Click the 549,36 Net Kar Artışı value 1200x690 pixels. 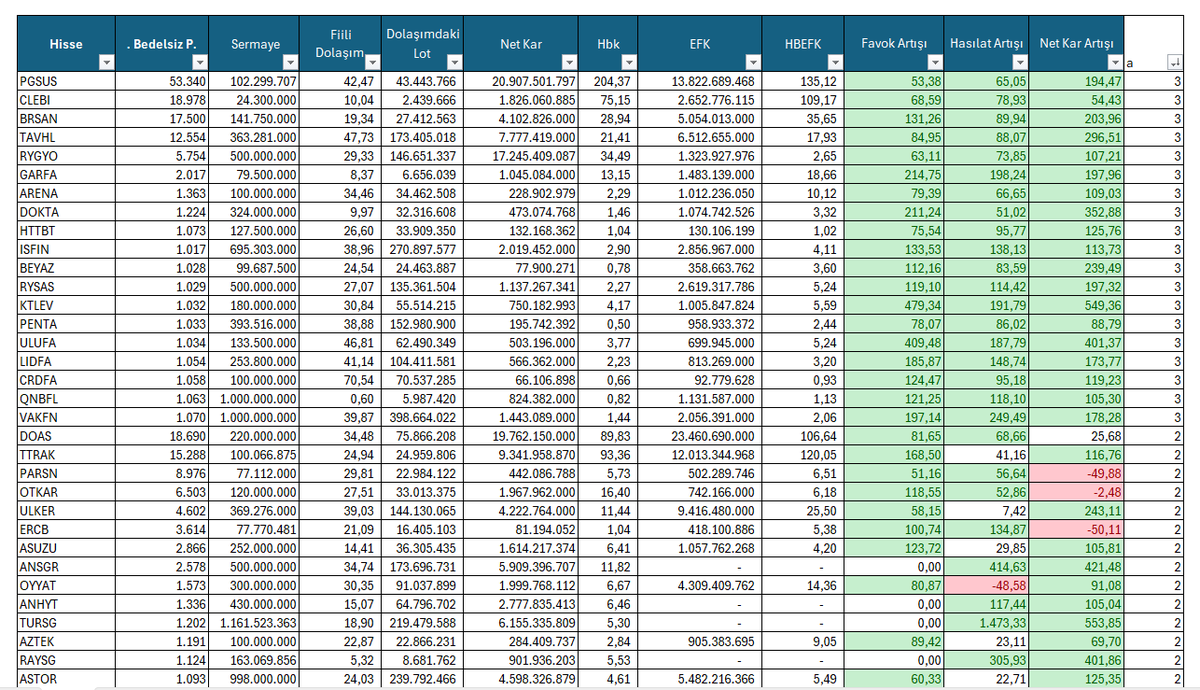1076,304
